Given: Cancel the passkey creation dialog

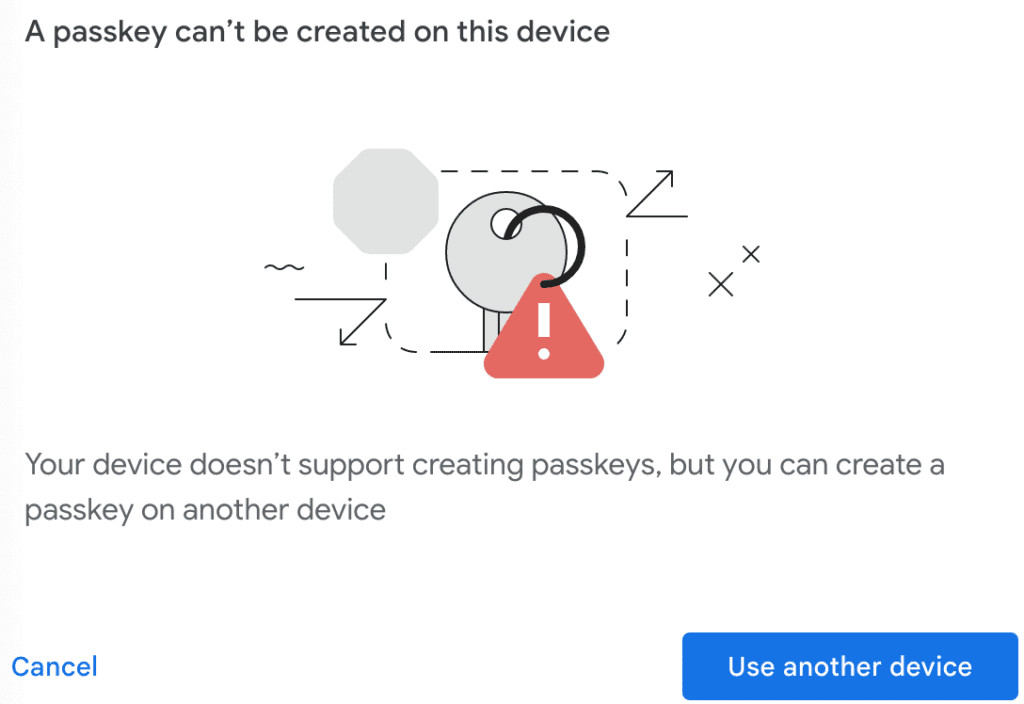Looking at the screenshot, I should click(x=54, y=666).
